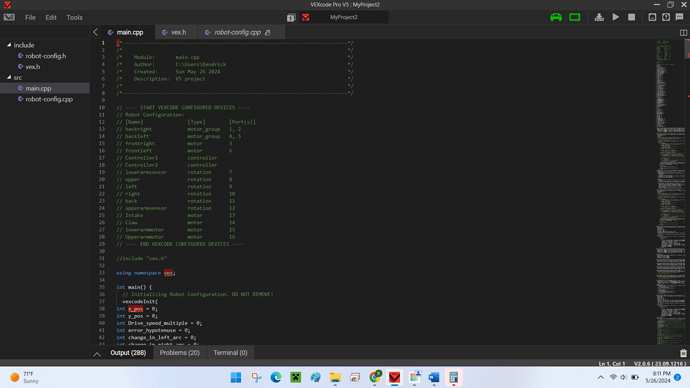Show the Terminal (0) panel tab
Image resolution: width=690 pixels, height=388 pixels.
[x=230, y=353]
